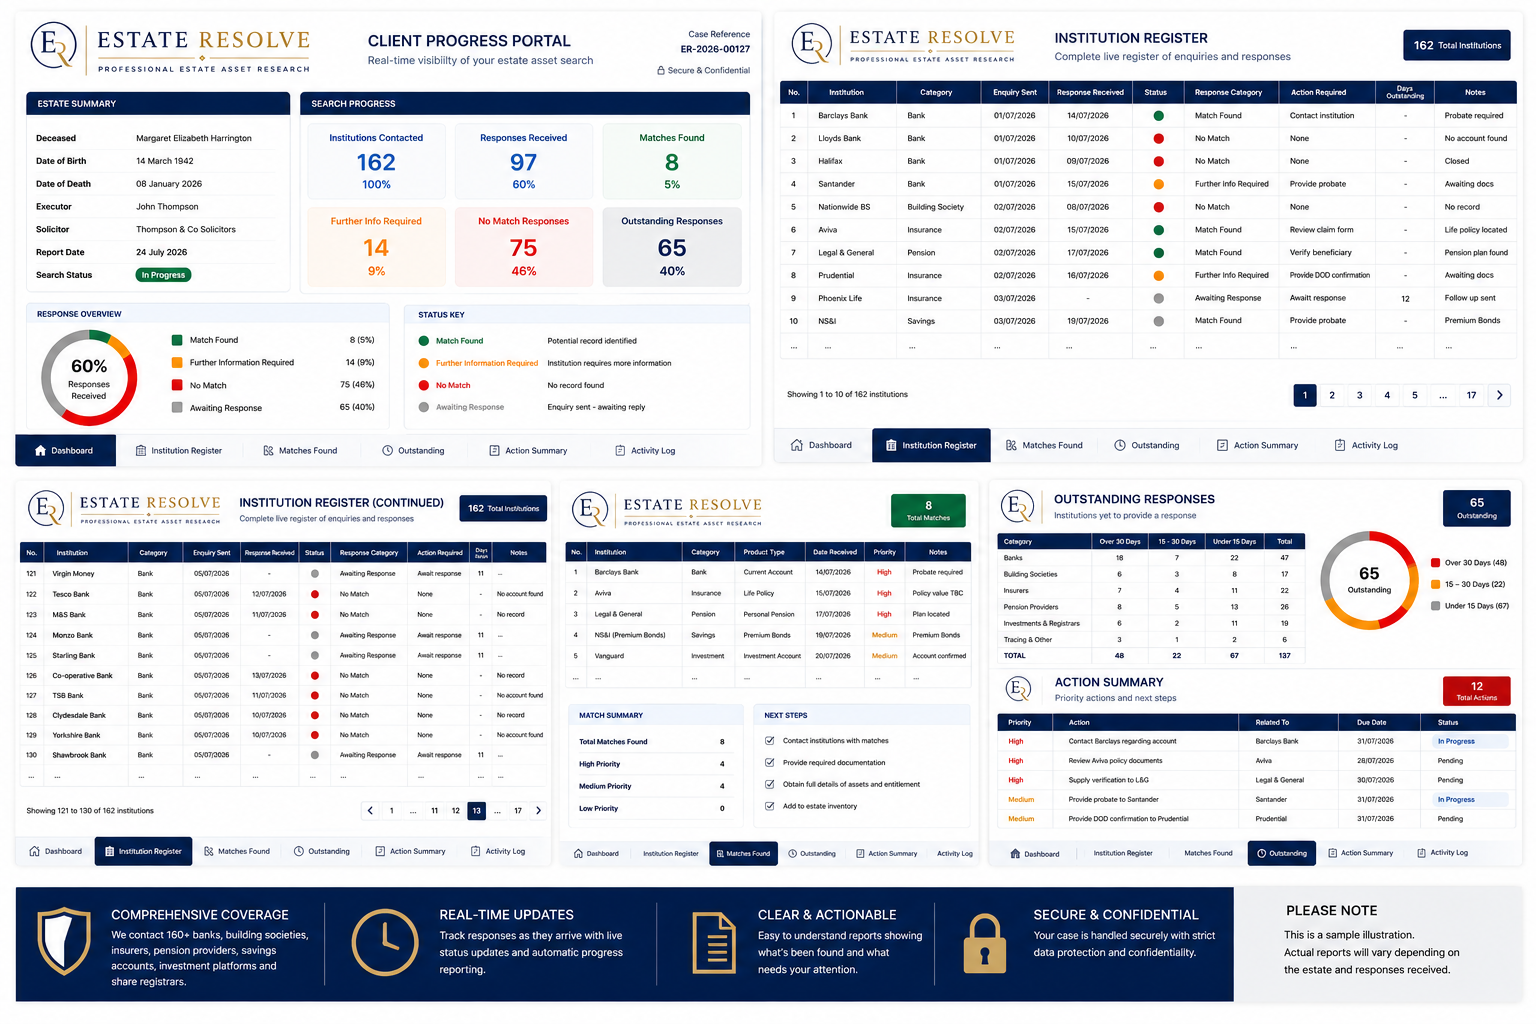
Task: Toggle 'Provide required documentation' checkbox
Action: coord(769,762)
